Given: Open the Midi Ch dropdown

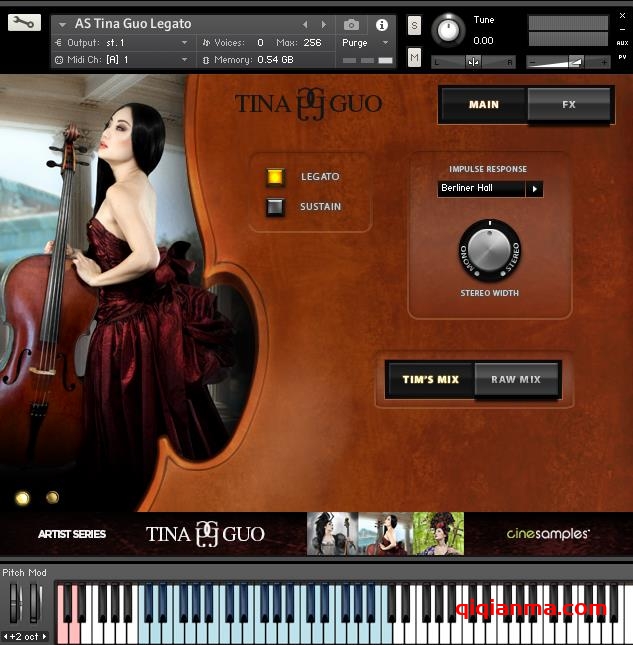Looking at the screenshot, I should (185, 60).
